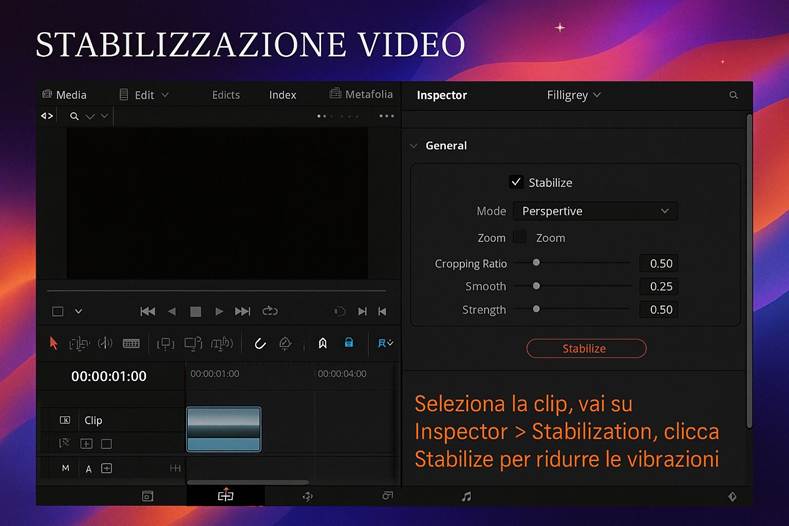
Task: Open the Fusion page at the bottom
Action: point(307,496)
